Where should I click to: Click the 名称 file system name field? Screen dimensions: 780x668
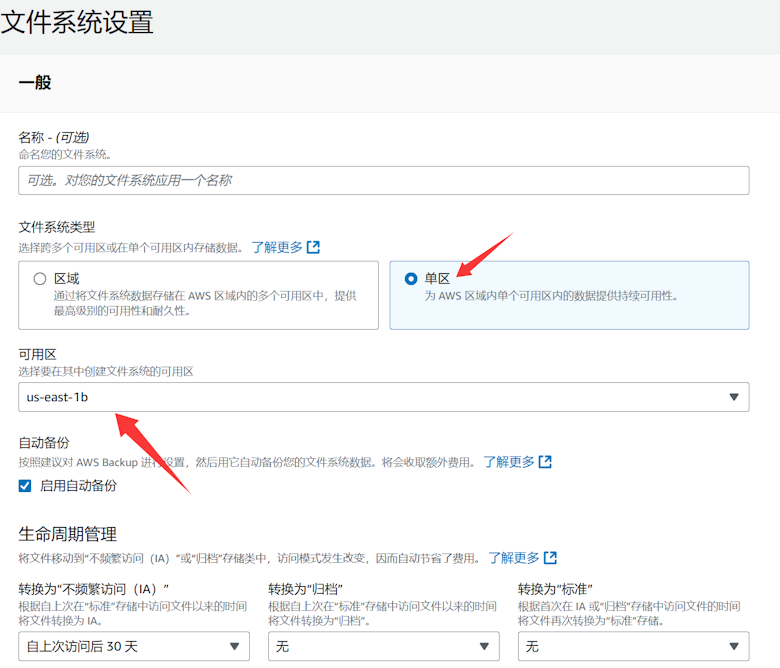[x=383, y=180]
